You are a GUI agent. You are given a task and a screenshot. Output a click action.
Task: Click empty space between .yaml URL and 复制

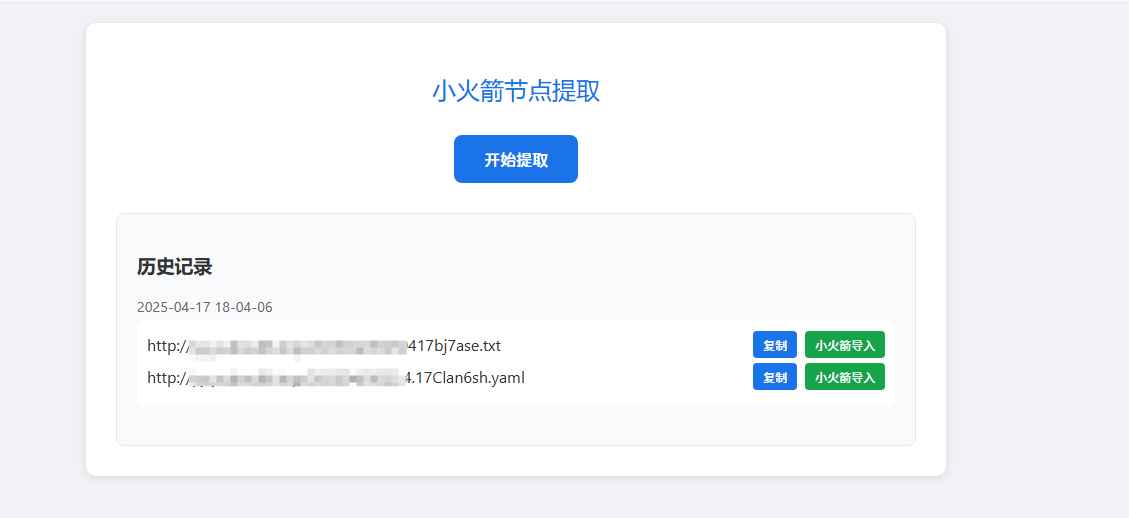pos(640,378)
